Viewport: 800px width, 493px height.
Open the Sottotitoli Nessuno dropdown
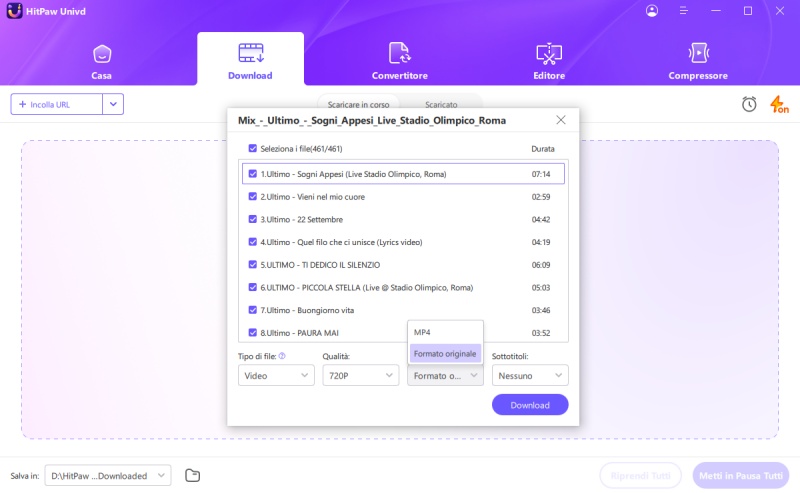click(530, 376)
